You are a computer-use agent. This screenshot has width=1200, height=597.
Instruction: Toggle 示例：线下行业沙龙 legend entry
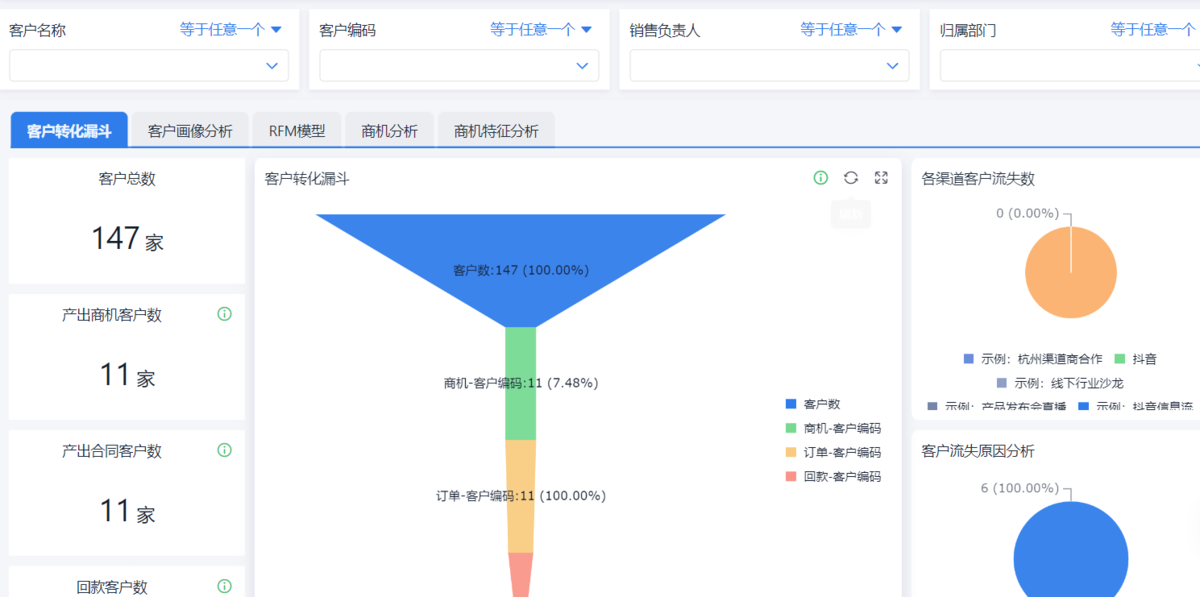(1060, 383)
